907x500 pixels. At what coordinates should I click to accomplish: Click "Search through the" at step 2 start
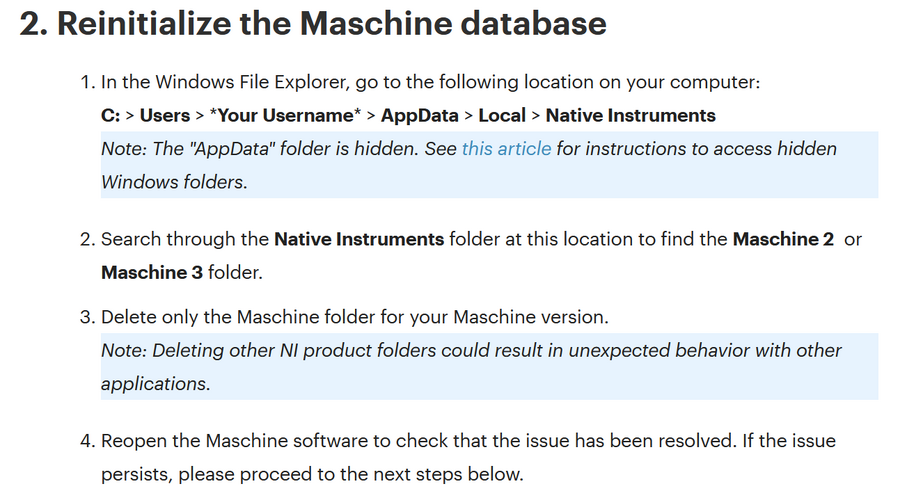[x=185, y=239]
